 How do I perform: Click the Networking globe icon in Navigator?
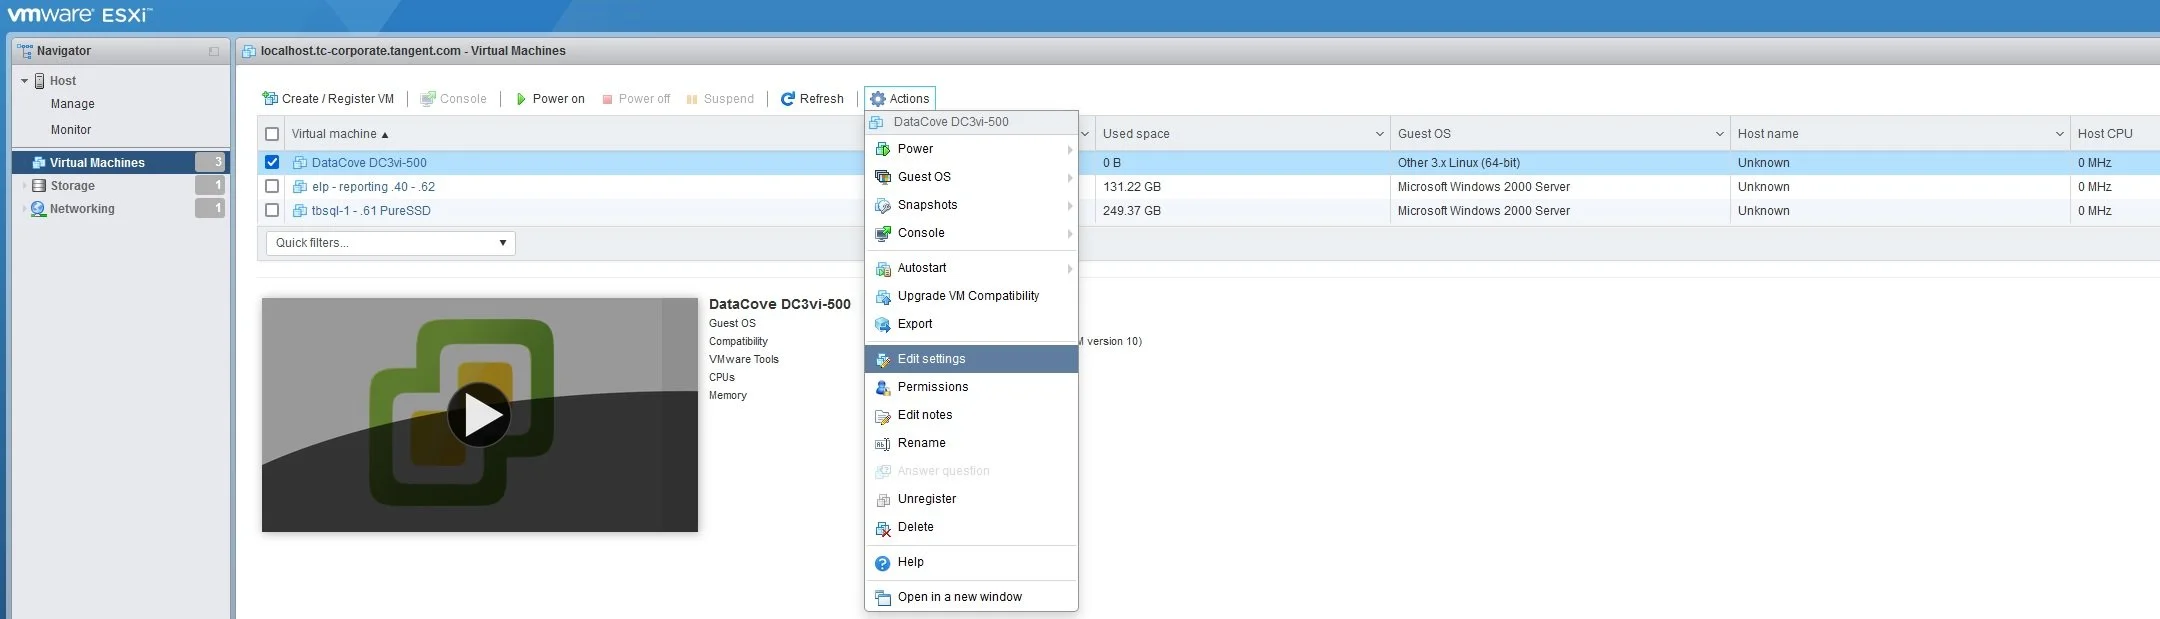[39, 209]
